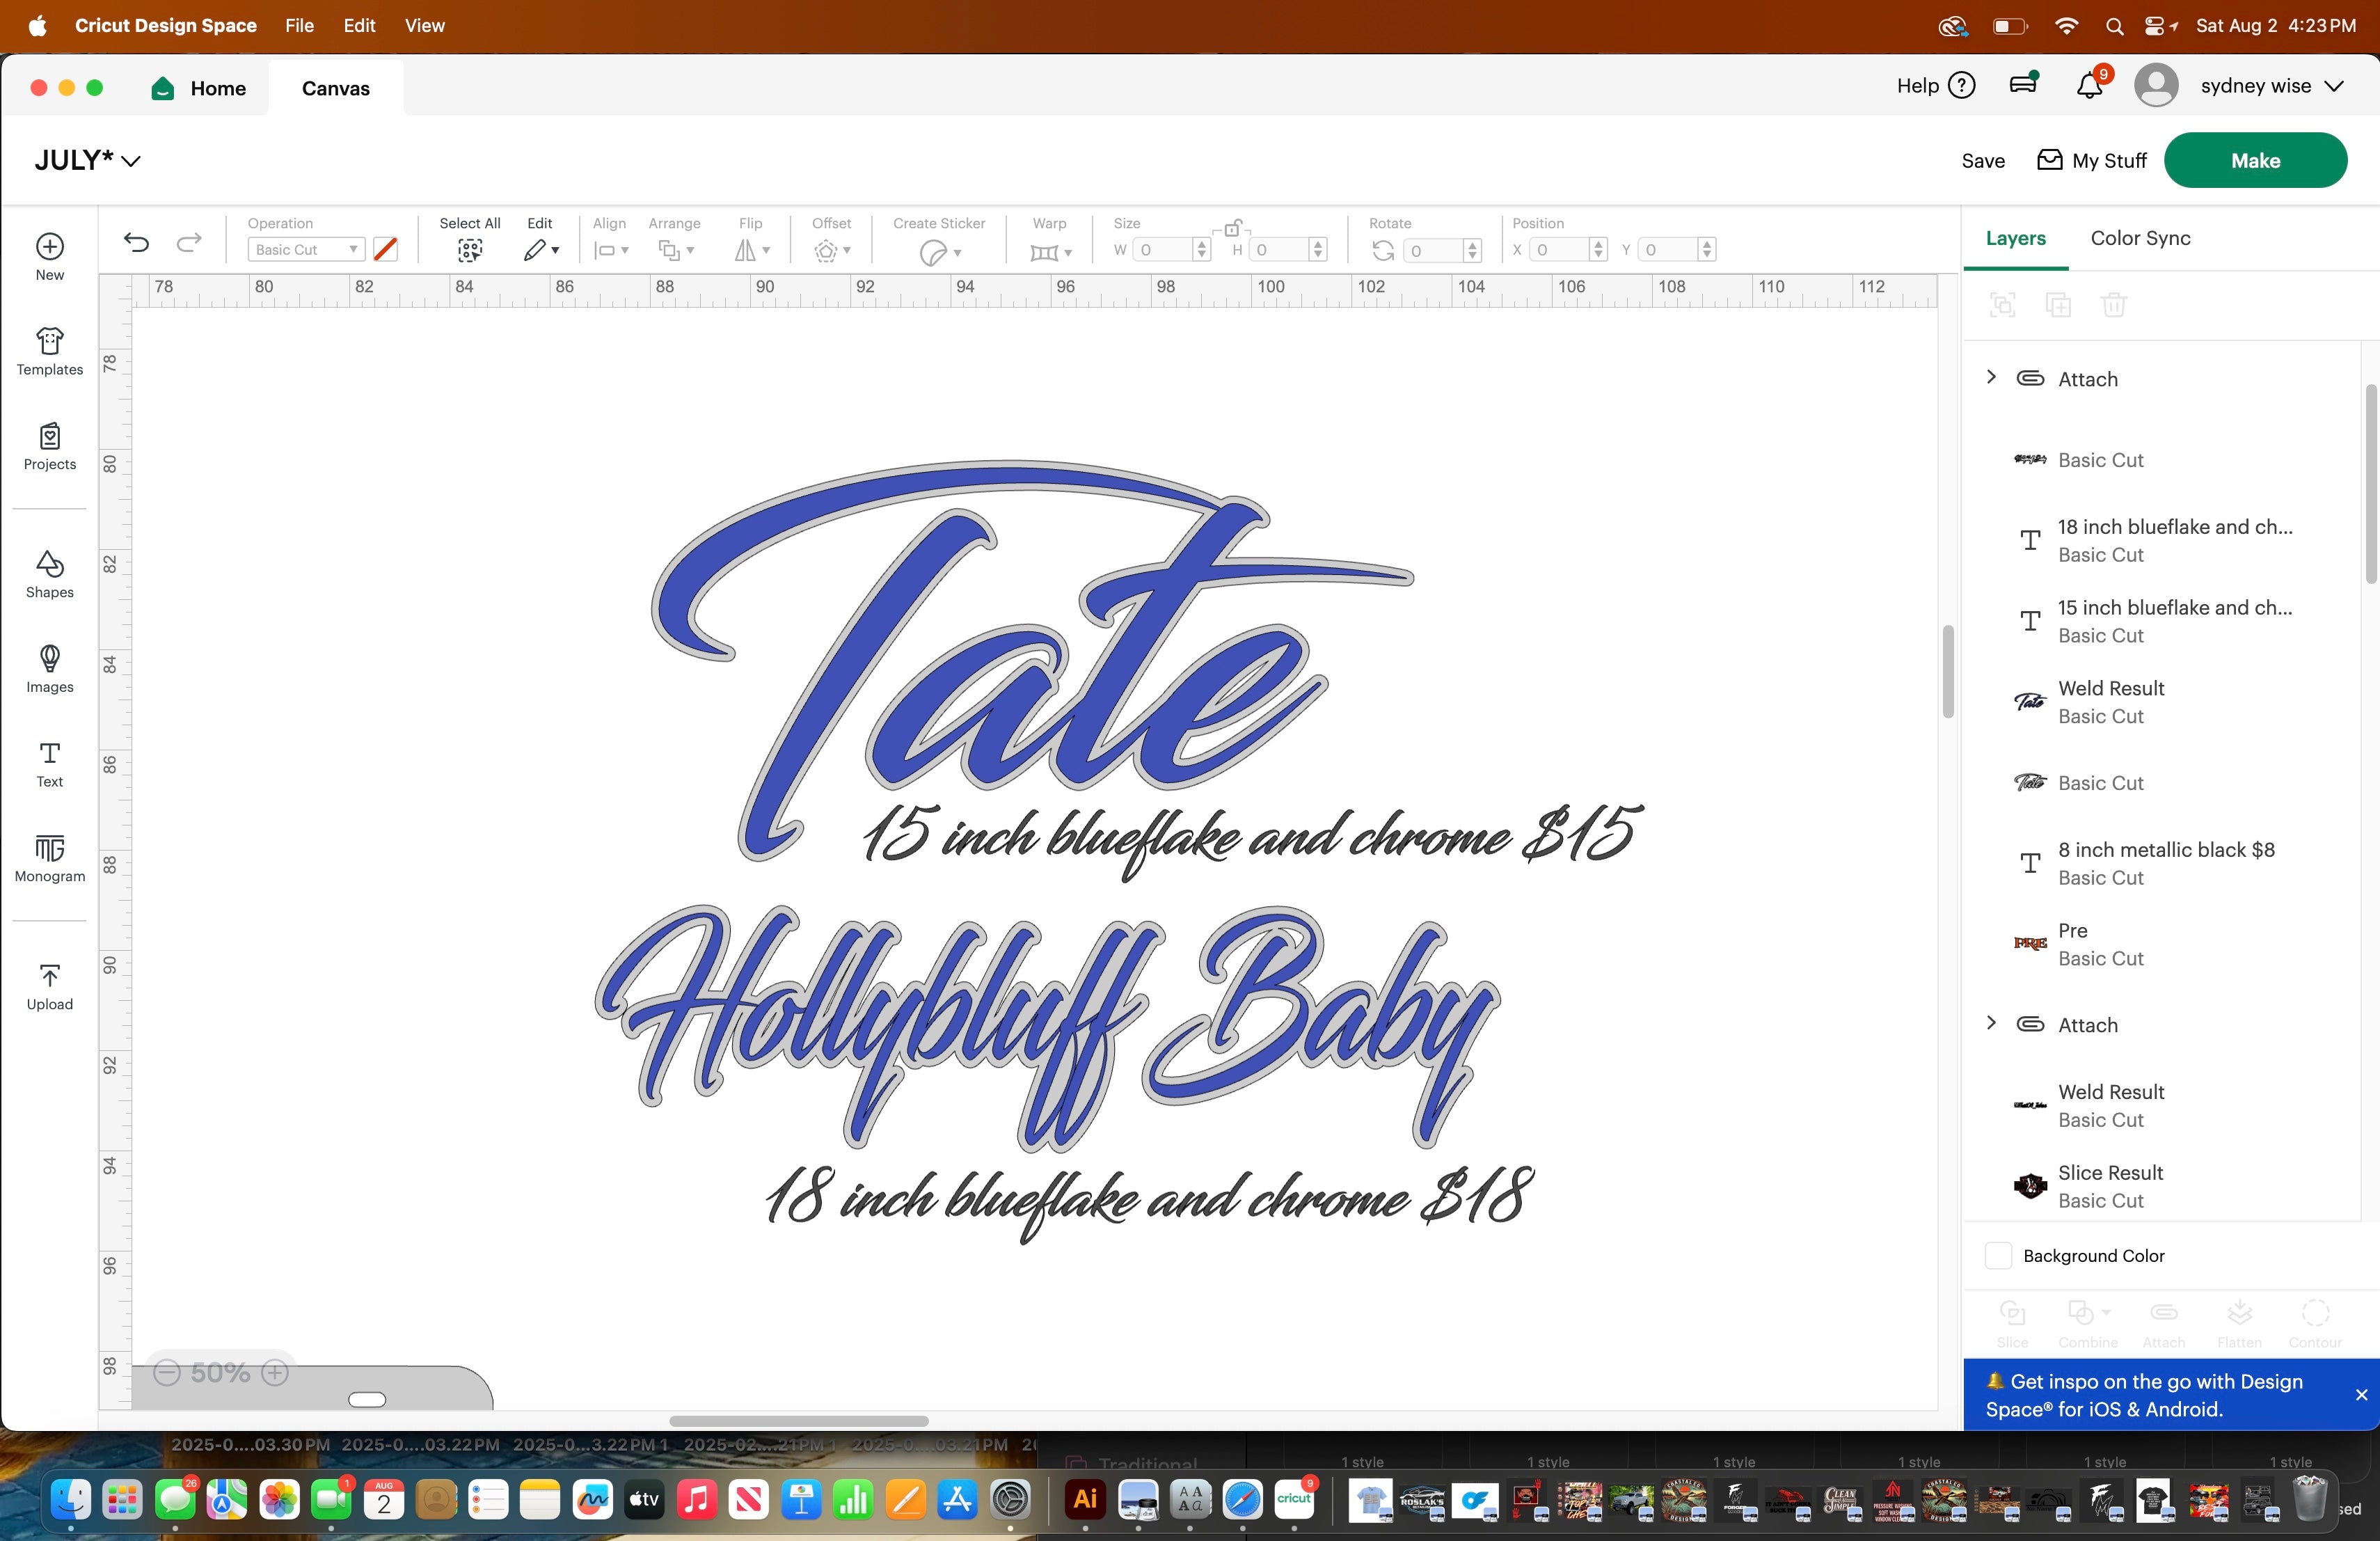Viewport: 2380px width, 1541px height.
Task: Click the Save button
Action: 1982,161
